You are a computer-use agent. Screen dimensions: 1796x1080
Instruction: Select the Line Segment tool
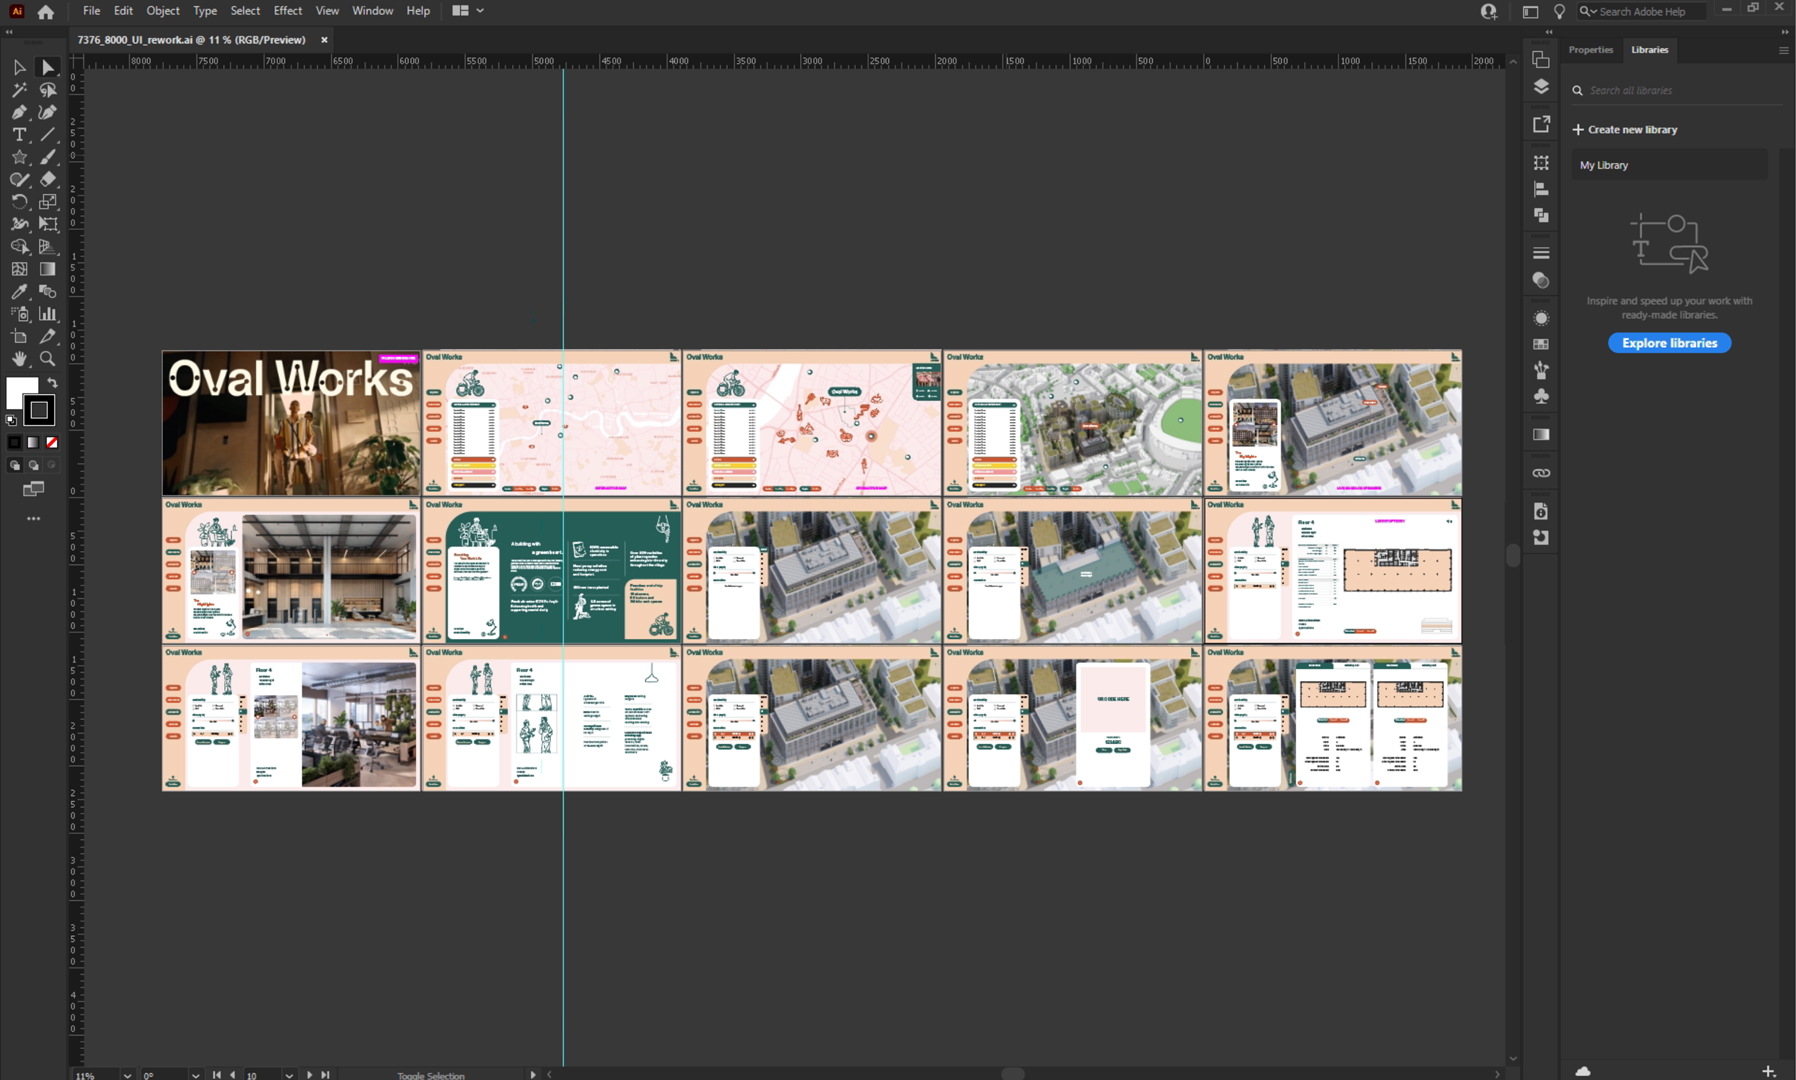47,134
